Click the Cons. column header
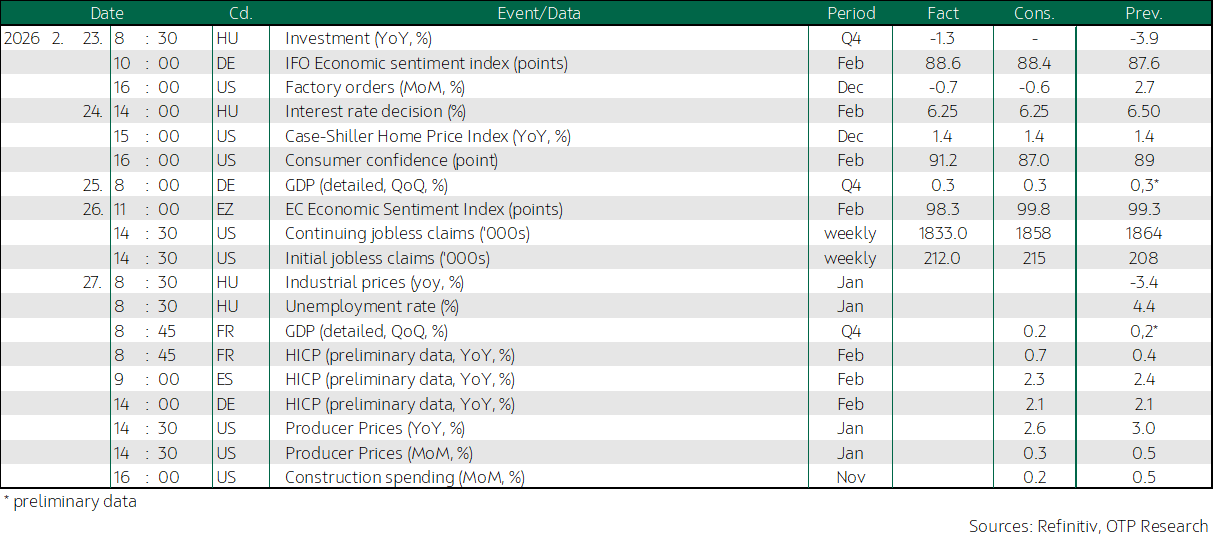This screenshot has height=539, width=1214. [x=1034, y=13]
